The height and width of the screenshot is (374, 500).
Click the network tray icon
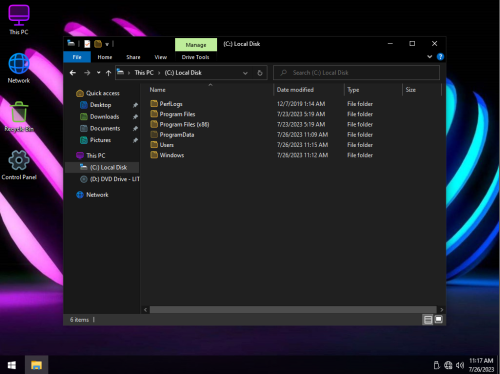448,365
